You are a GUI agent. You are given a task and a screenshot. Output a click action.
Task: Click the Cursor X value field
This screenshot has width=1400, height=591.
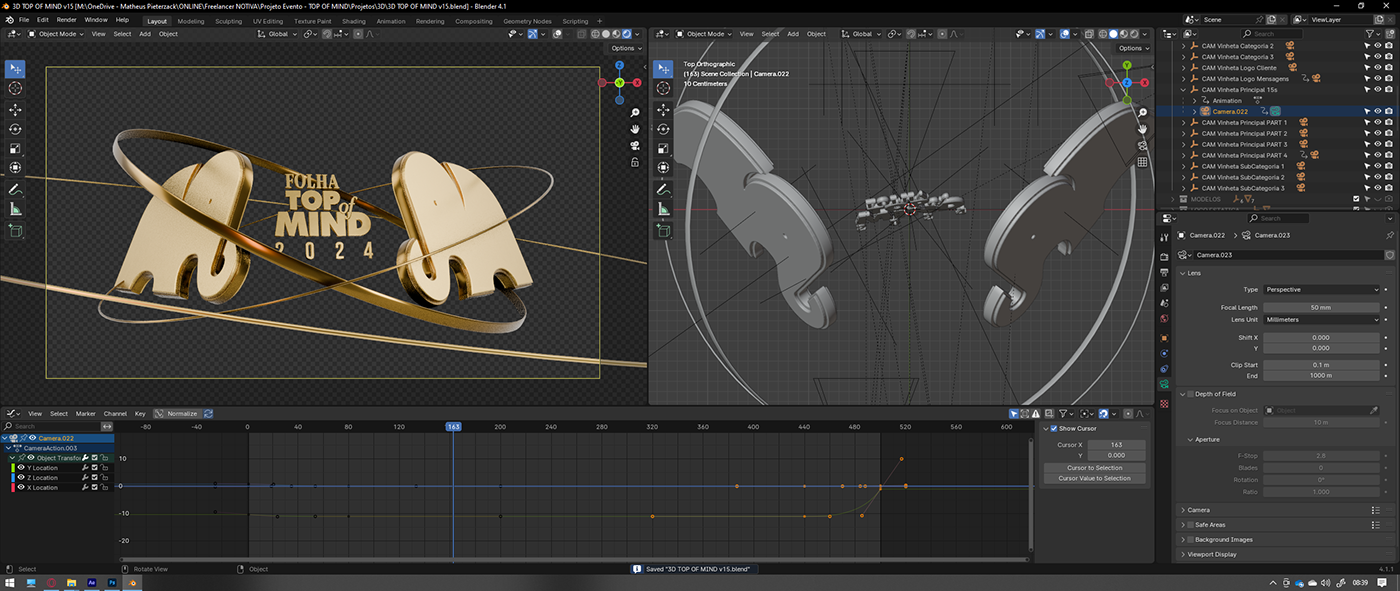tap(1116, 445)
